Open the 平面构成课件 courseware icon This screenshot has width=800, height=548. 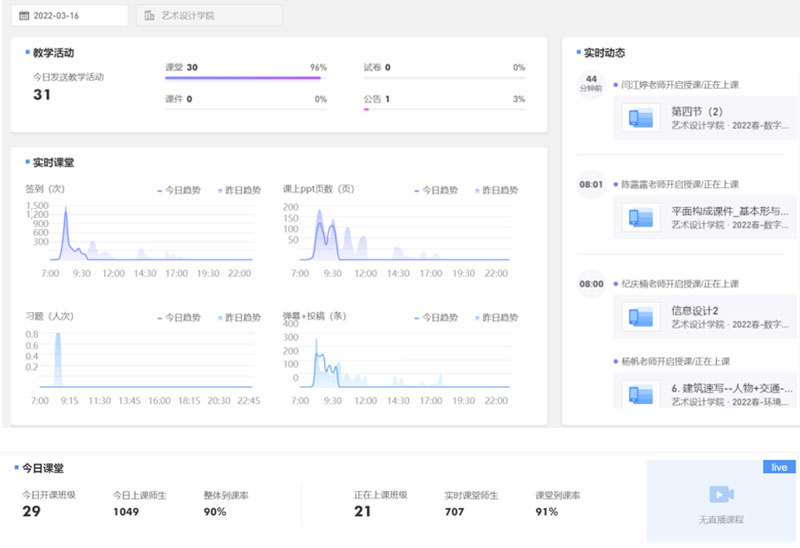pyautogui.click(x=639, y=218)
